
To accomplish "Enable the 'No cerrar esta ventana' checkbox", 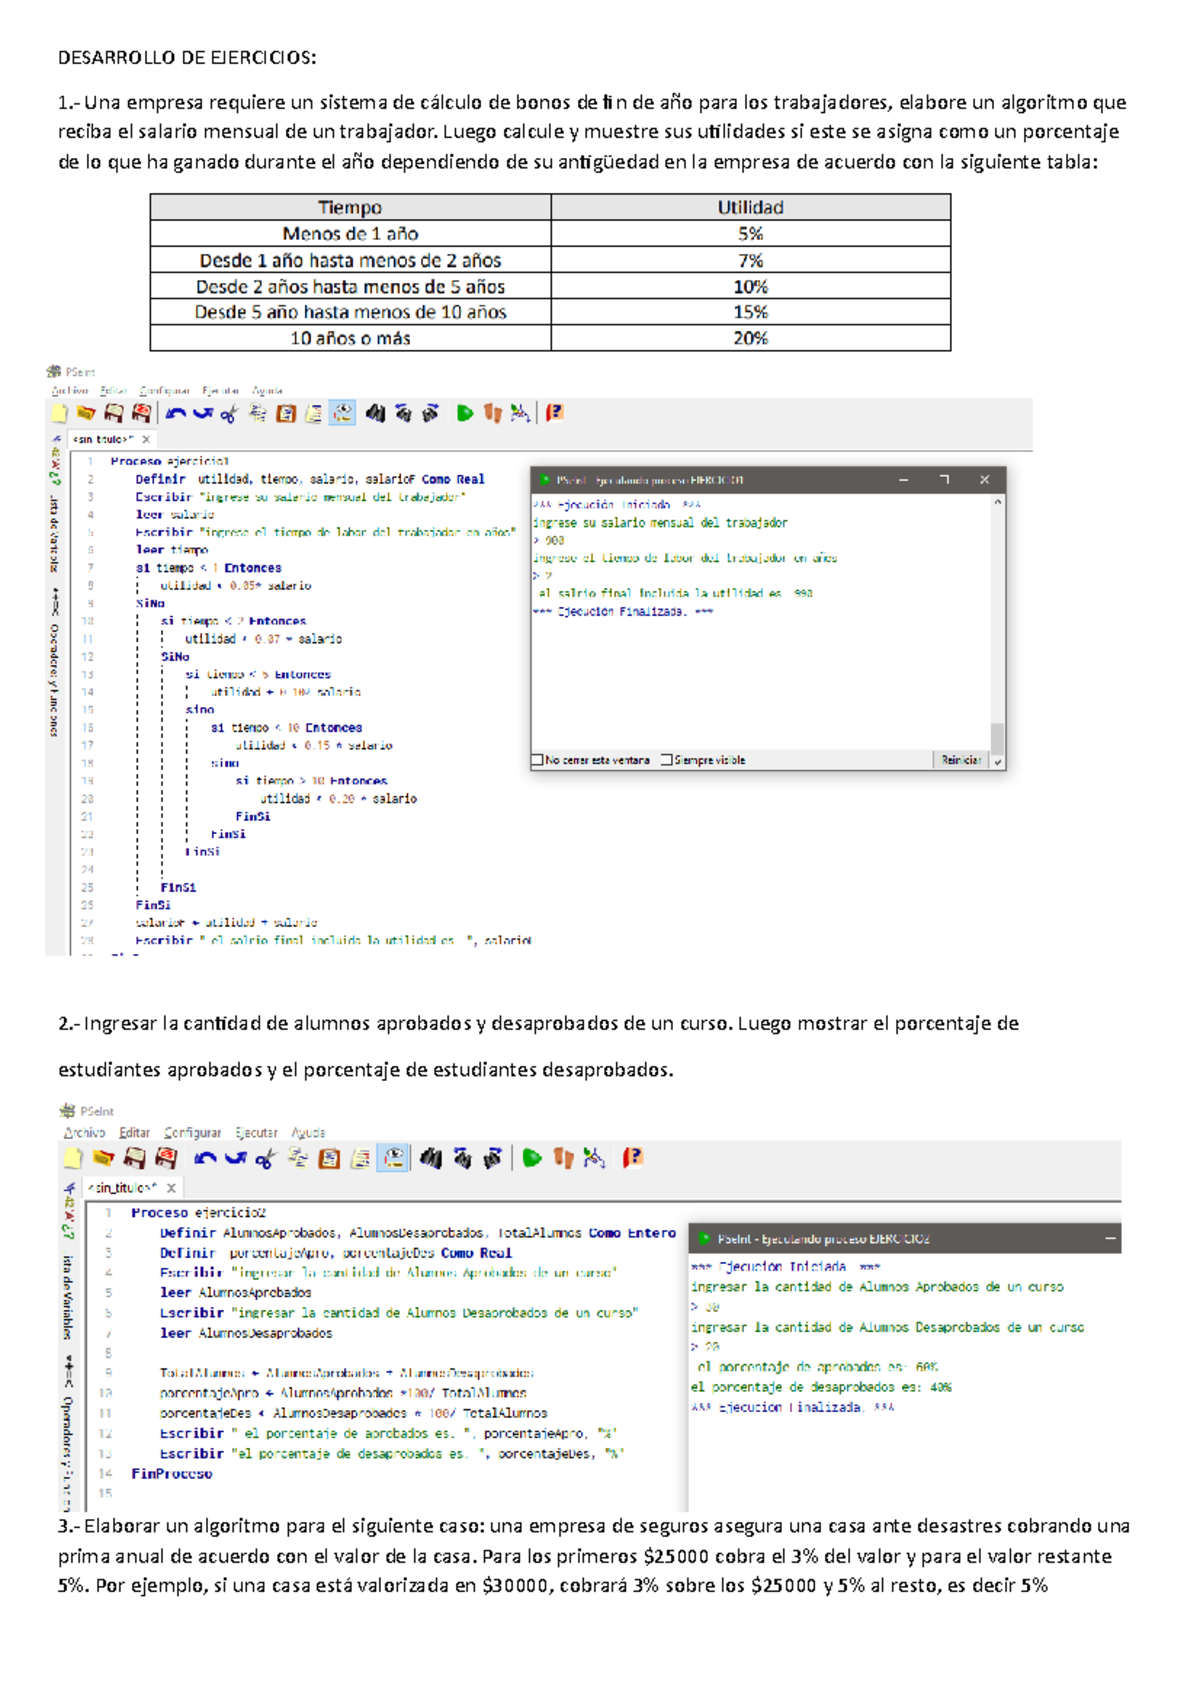I will point(538,760).
